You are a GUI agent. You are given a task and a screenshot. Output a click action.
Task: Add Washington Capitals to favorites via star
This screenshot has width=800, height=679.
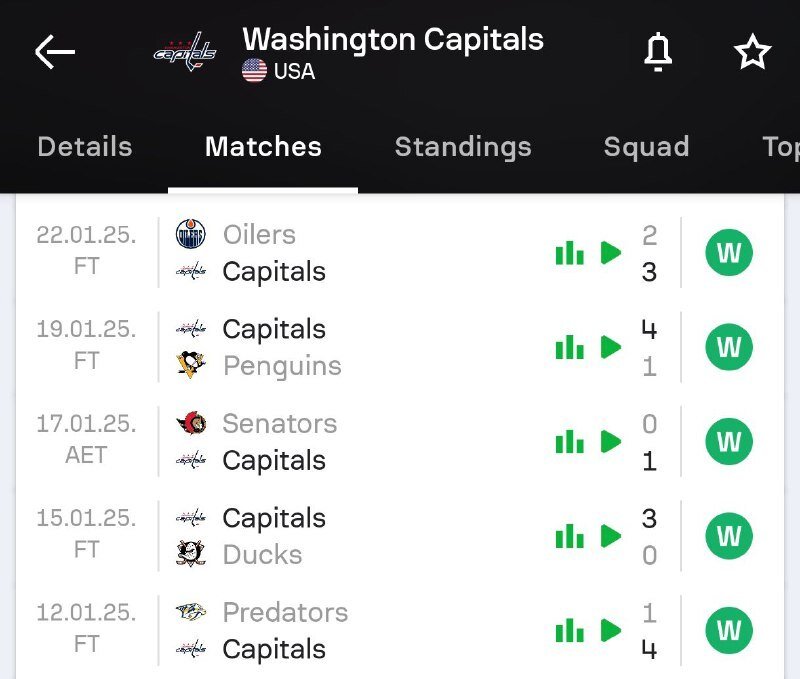(x=753, y=52)
